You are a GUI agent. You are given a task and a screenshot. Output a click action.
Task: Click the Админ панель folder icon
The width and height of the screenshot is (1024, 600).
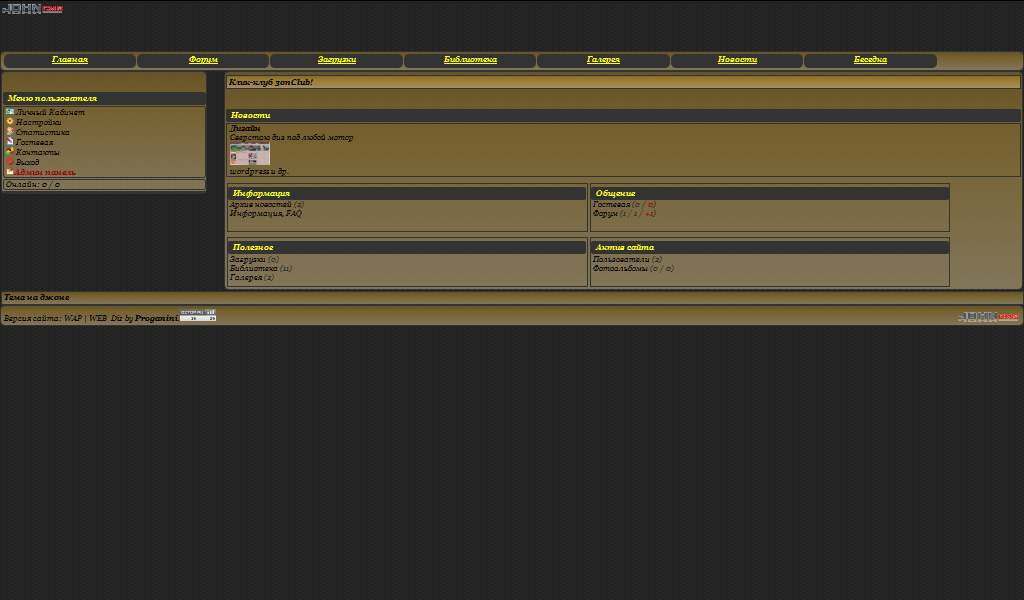[10, 172]
